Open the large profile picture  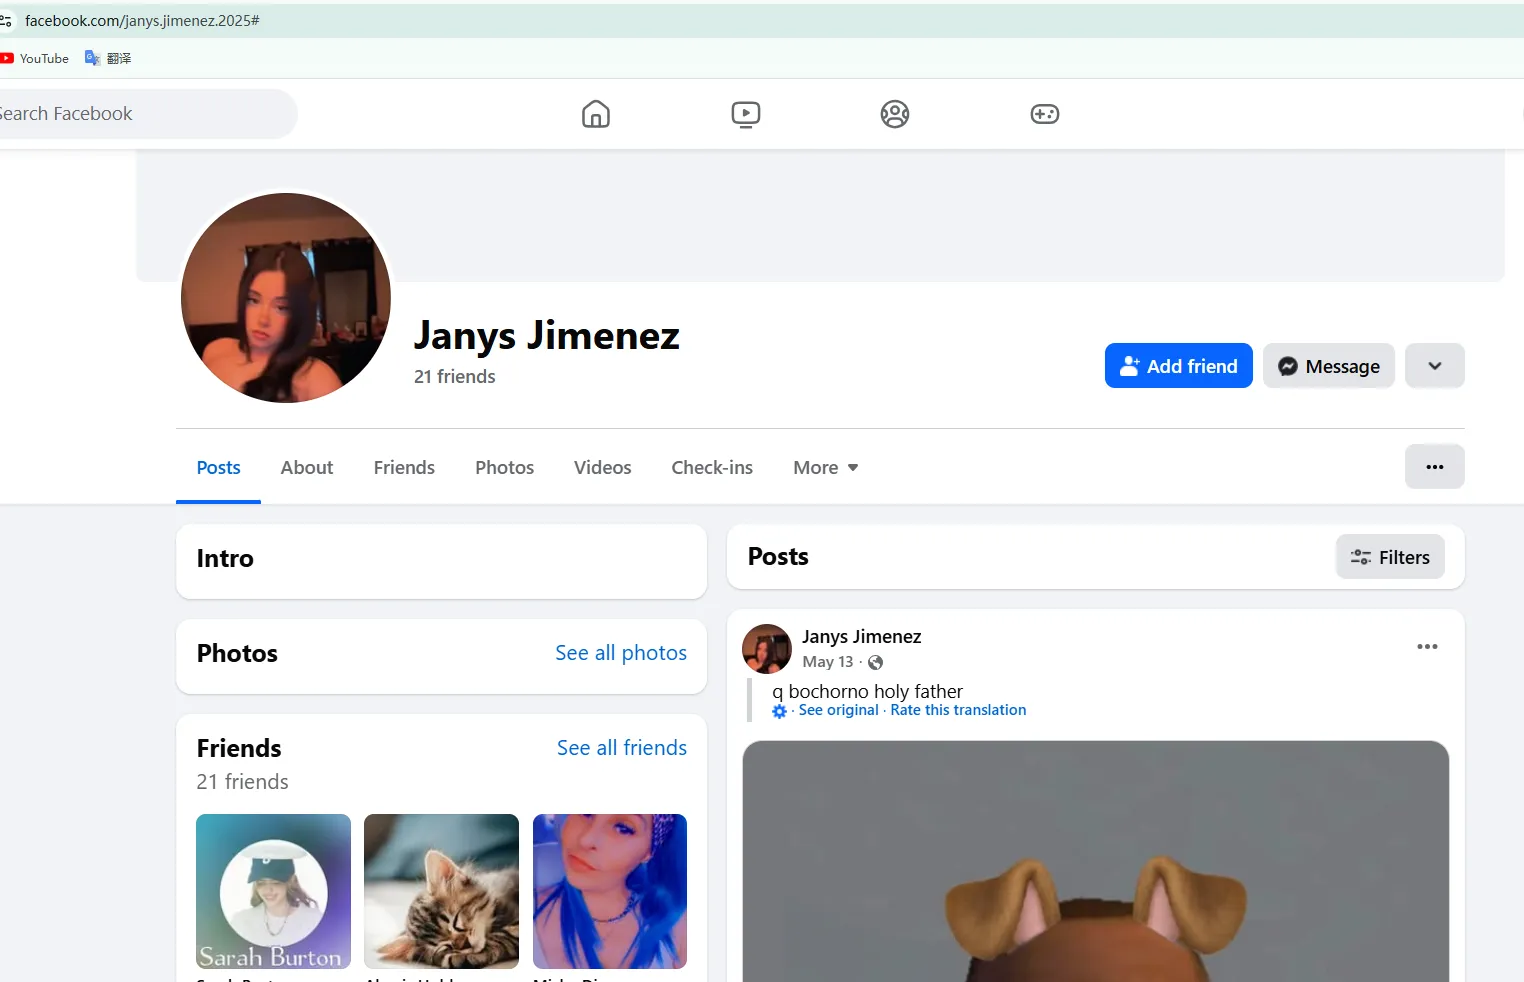click(286, 298)
